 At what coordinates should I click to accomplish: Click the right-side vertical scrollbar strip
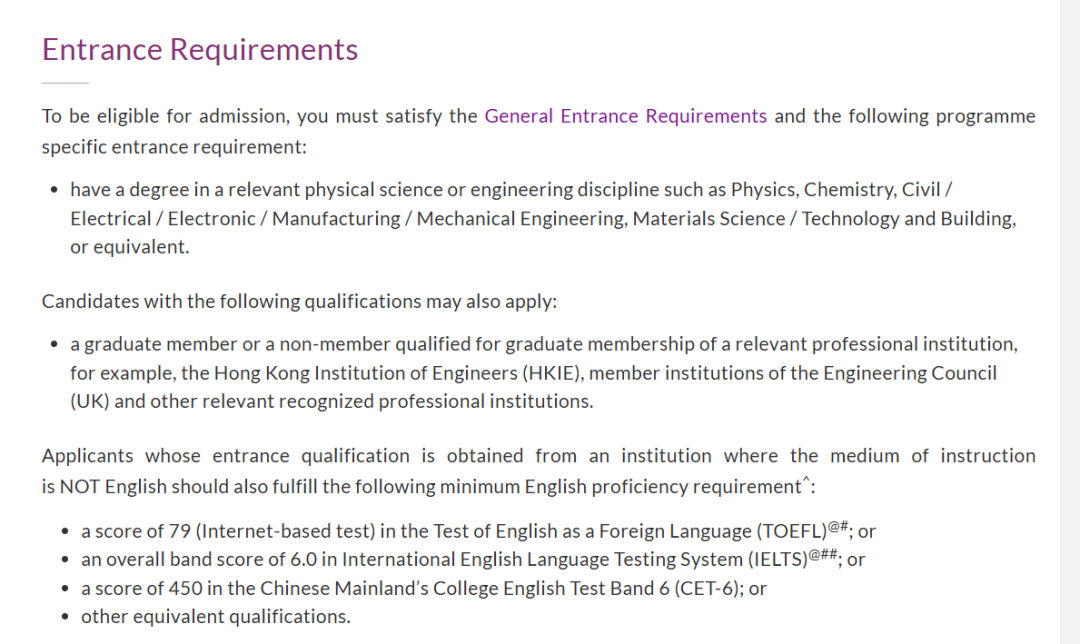[1069, 322]
